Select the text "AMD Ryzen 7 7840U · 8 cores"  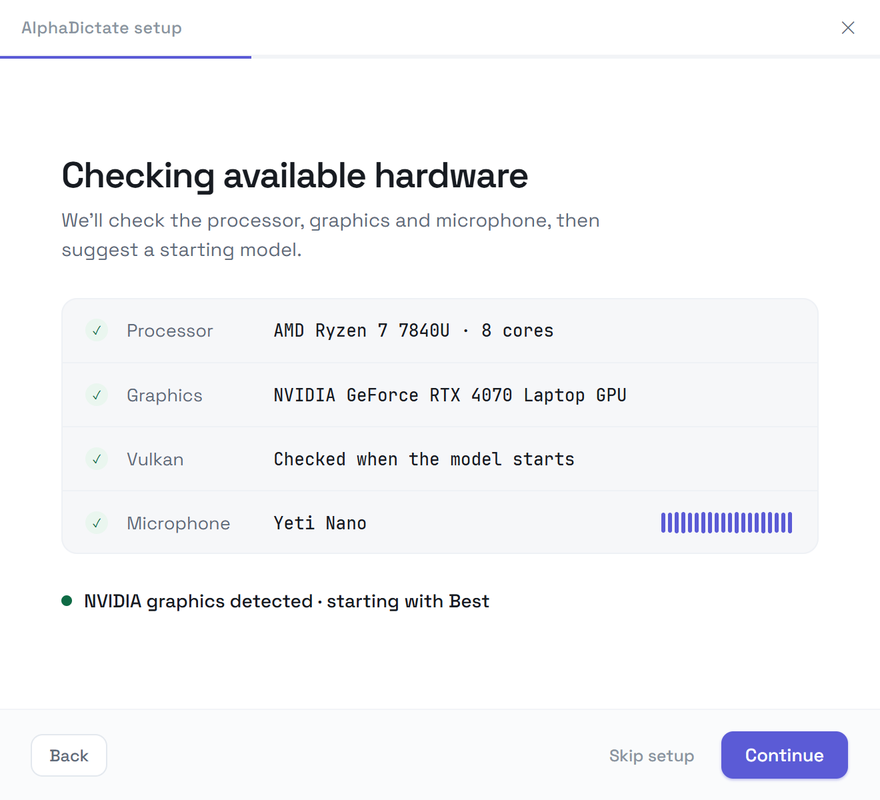coord(413,331)
